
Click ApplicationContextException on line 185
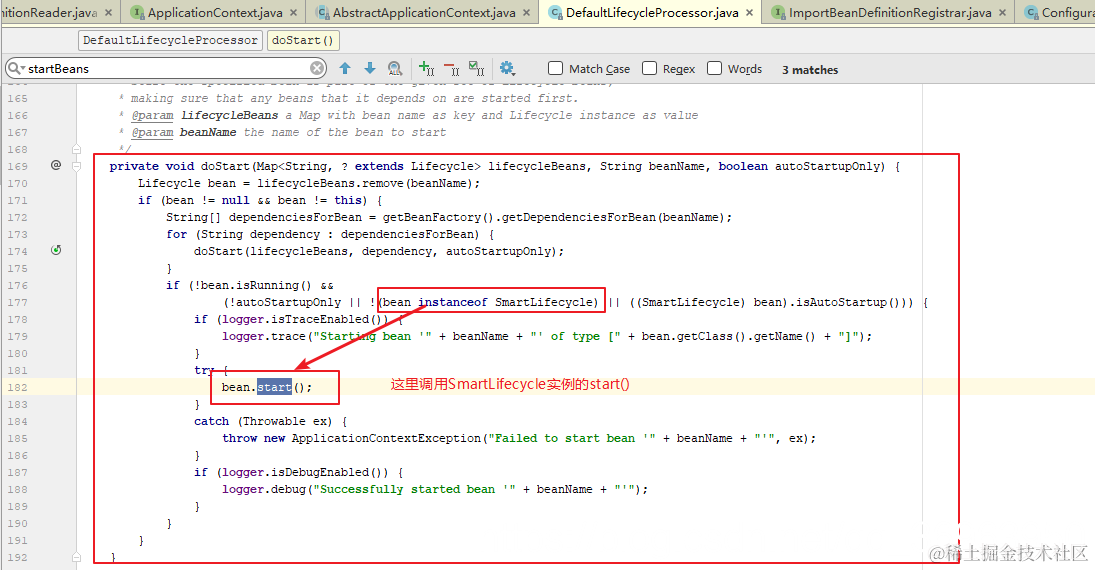point(386,439)
